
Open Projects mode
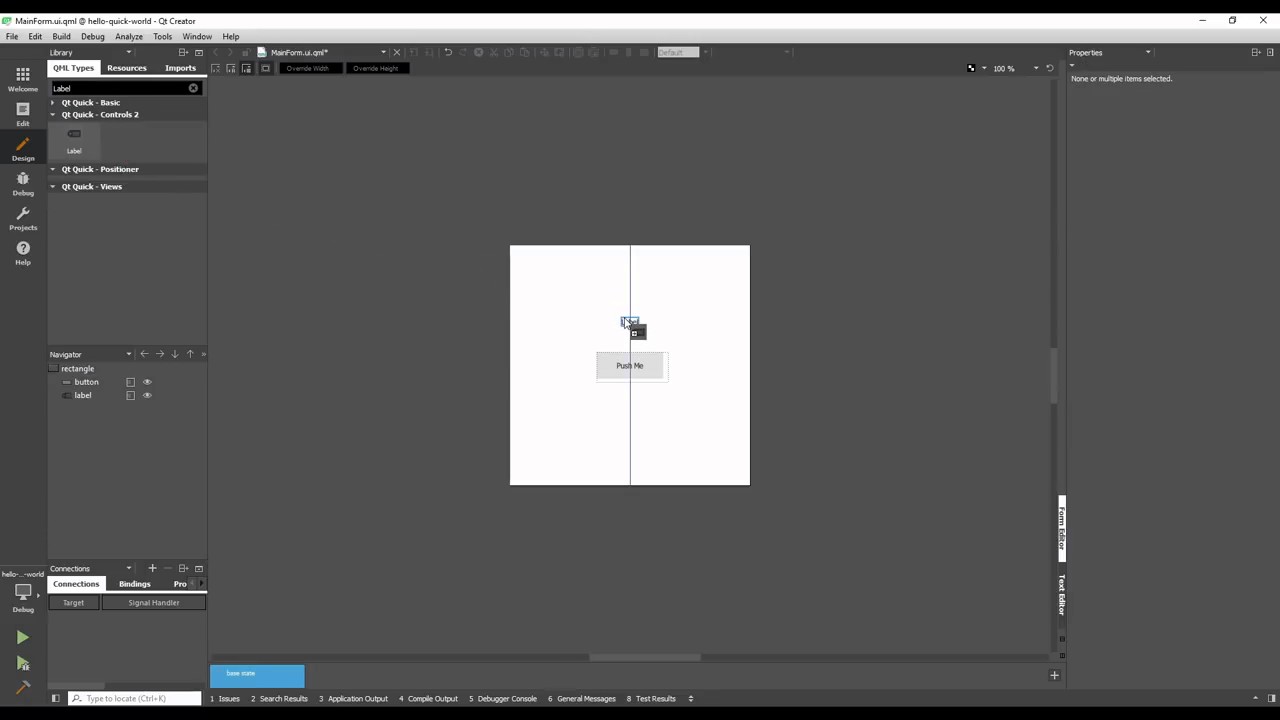pyautogui.click(x=22, y=218)
